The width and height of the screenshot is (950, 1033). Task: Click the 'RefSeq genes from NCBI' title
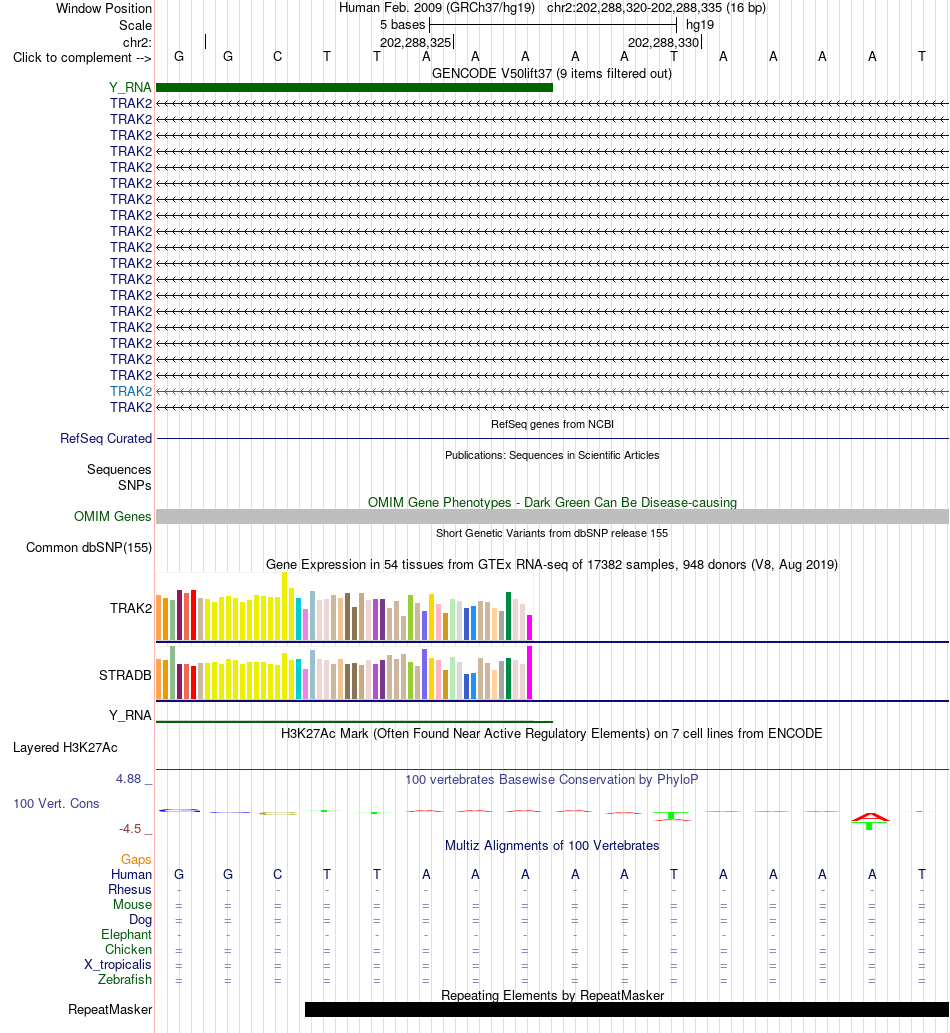pos(552,424)
